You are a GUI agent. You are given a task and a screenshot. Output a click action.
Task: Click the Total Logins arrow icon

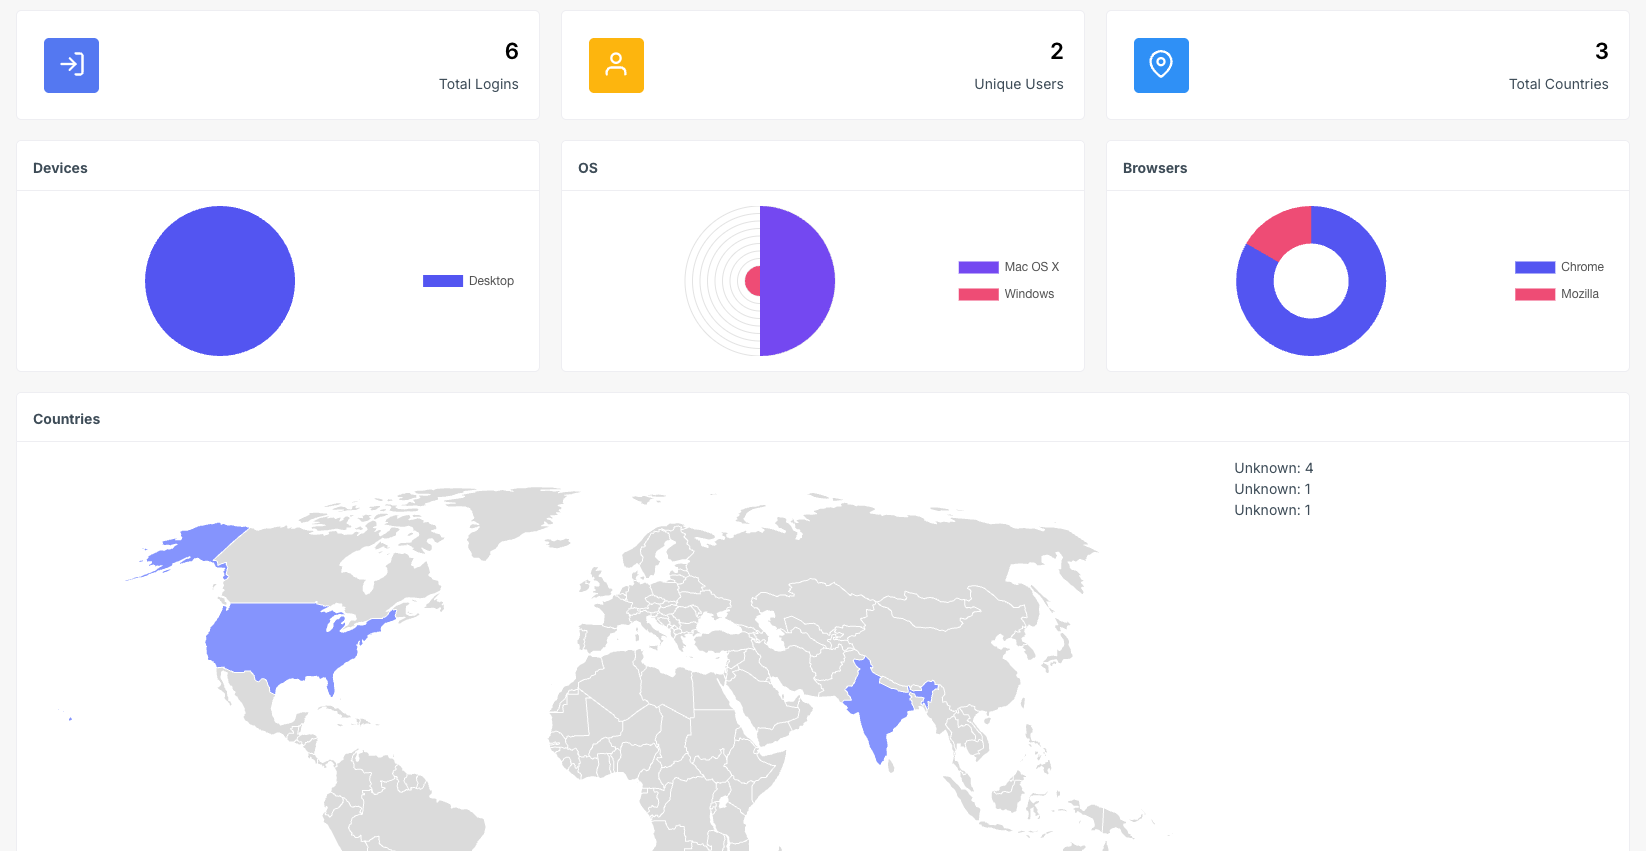(x=71, y=65)
